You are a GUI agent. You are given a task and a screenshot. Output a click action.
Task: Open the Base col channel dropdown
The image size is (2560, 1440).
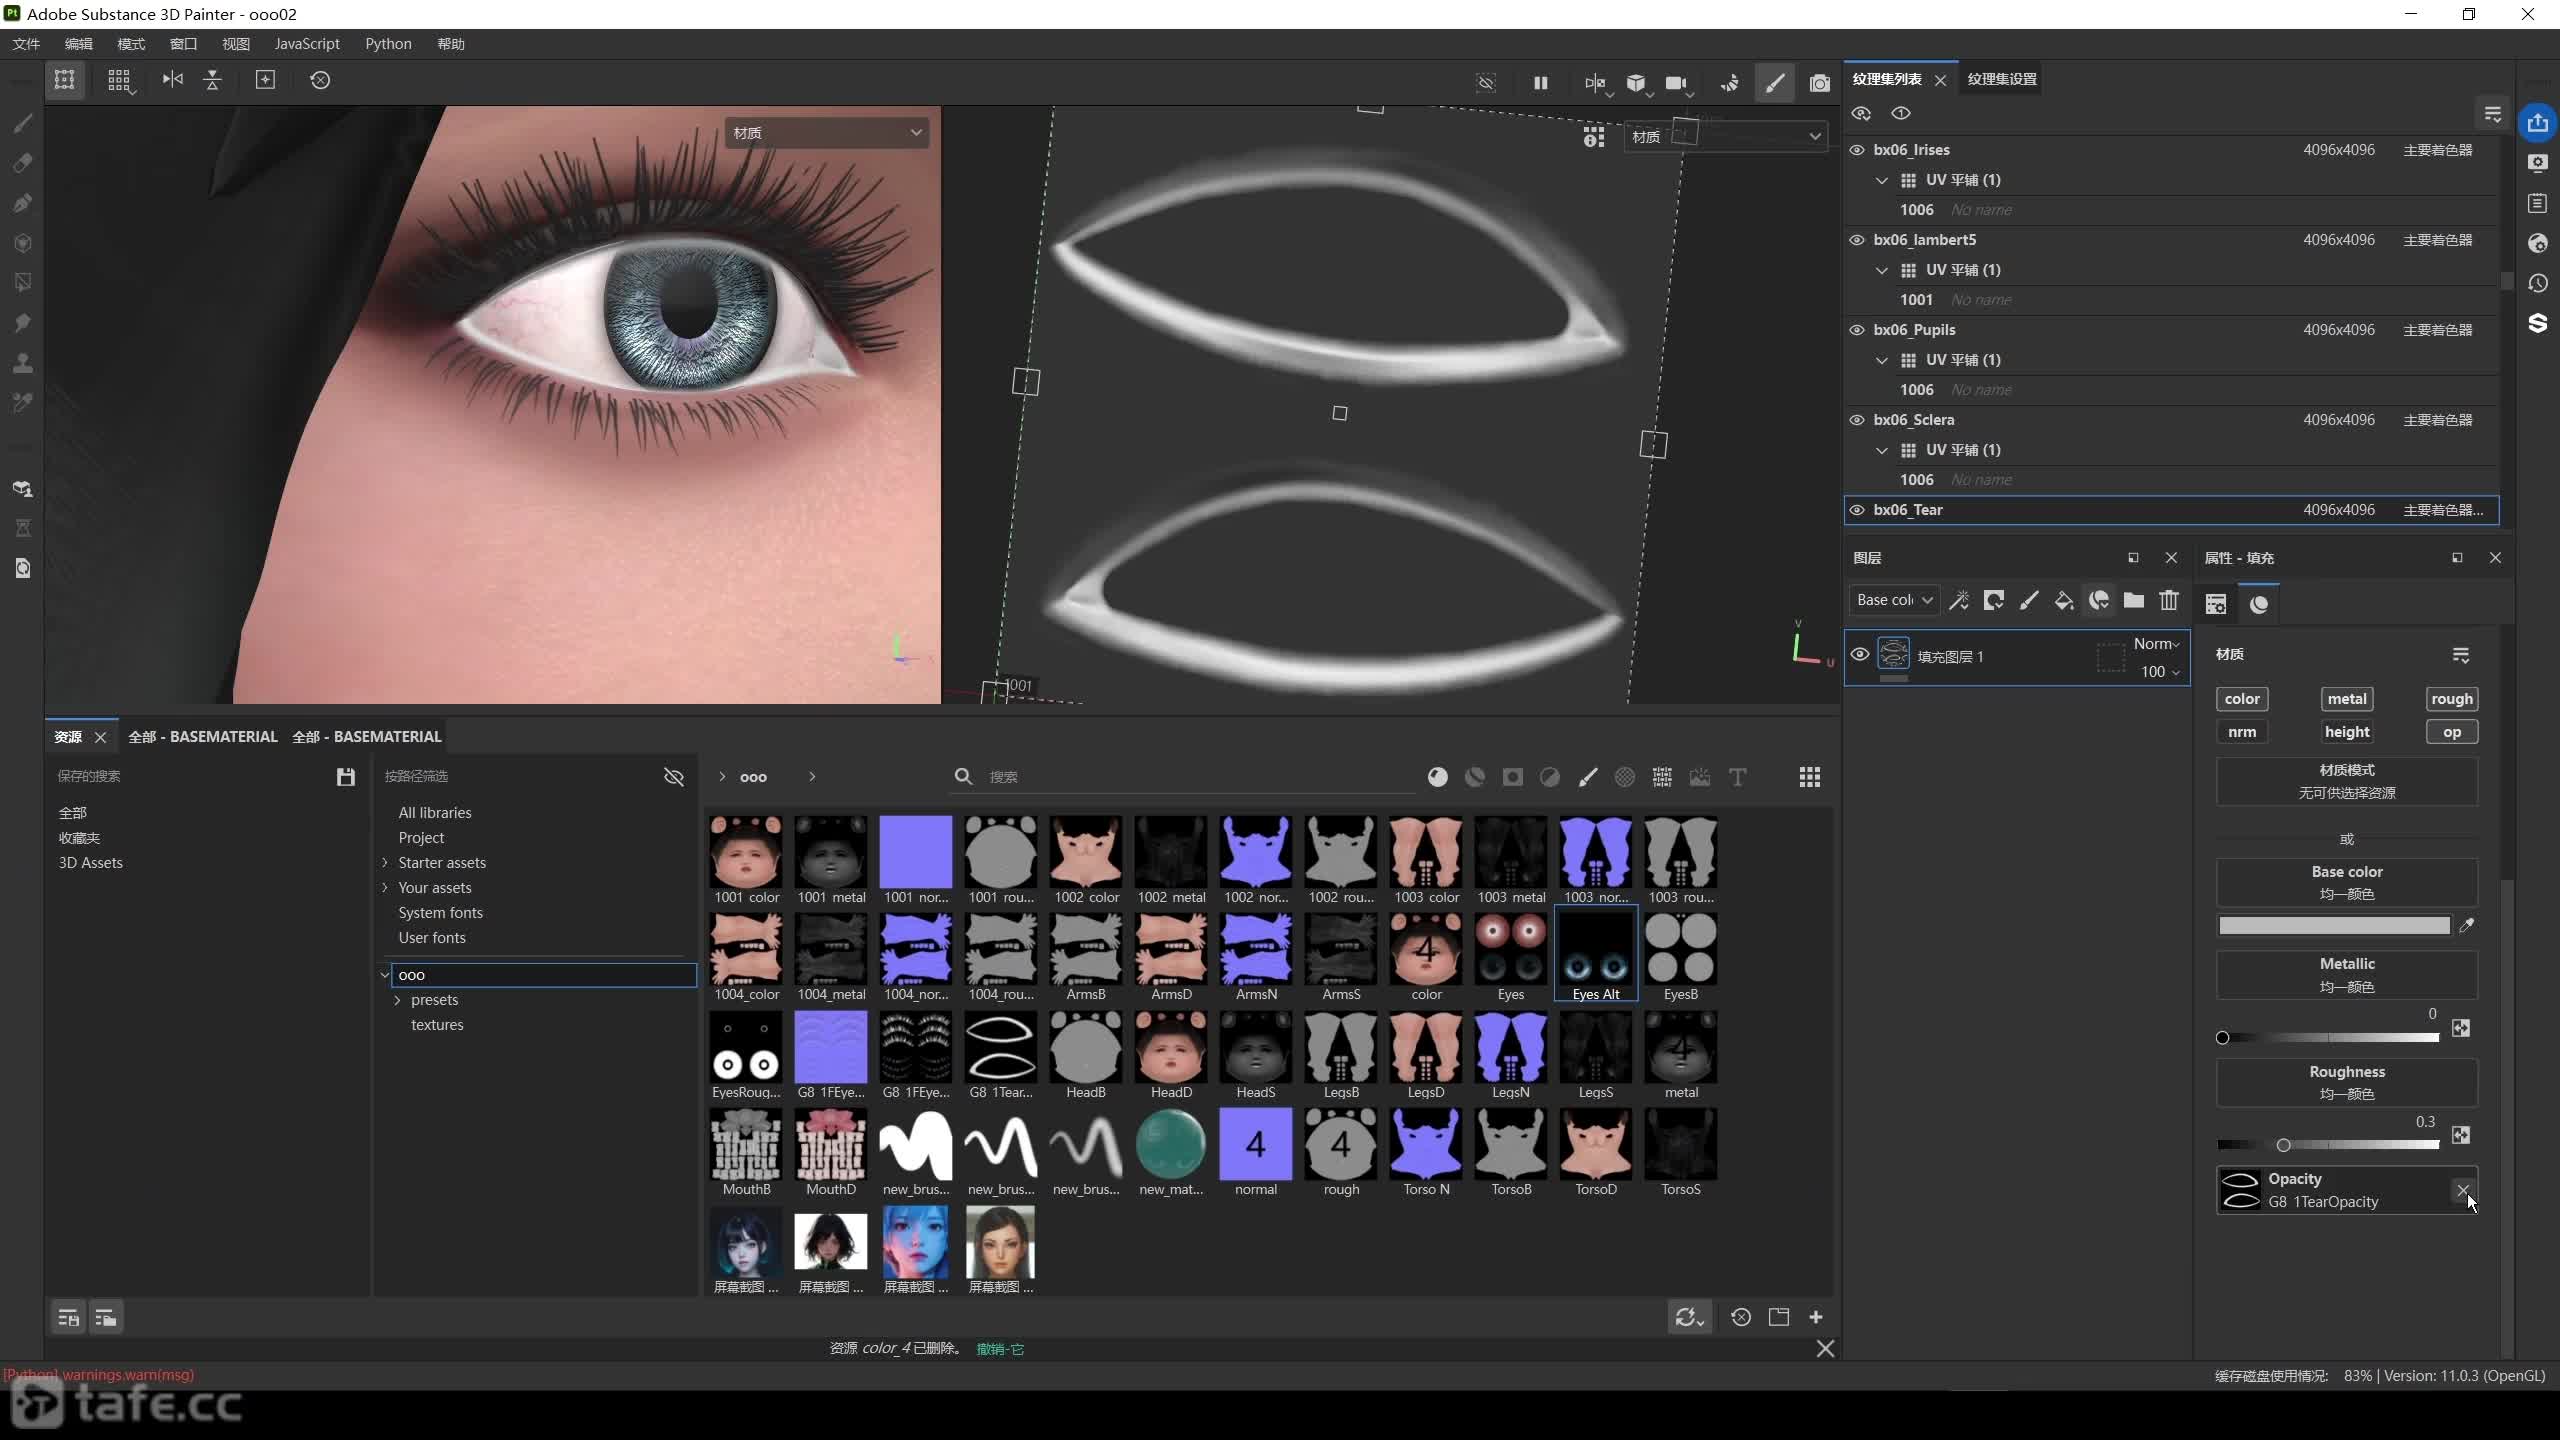pyautogui.click(x=1894, y=600)
